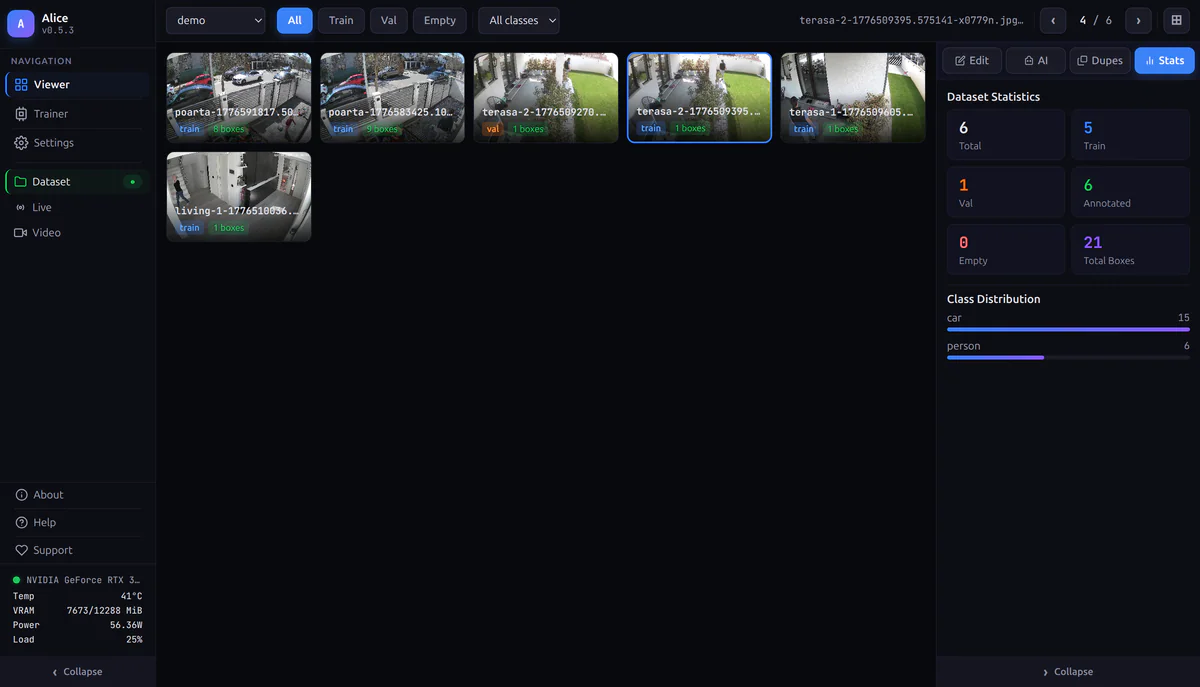The height and width of the screenshot is (687, 1200).
Task: Open the demo dataset dropdown
Action: 215,20
